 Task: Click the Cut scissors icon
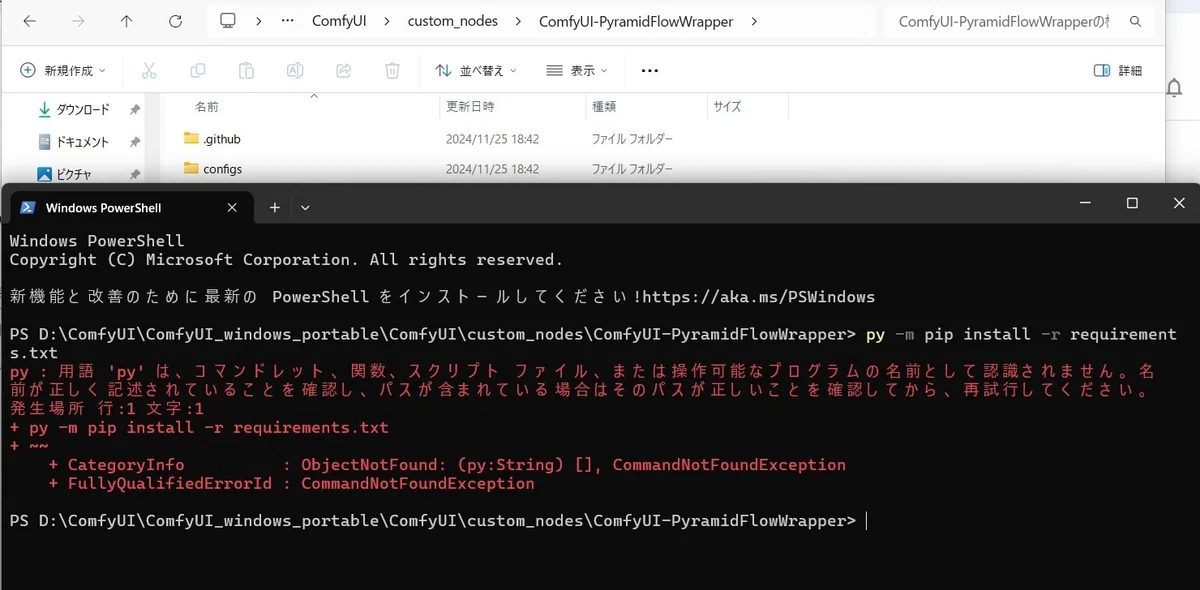point(149,70)
